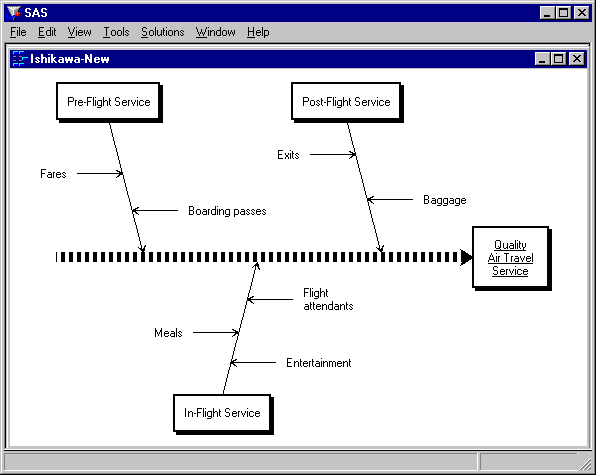Image resolution: width=596 pixels, height=475 pixels.
Task: Maximize the Ishikawa-New child window
Action: [x=558, y=59]
